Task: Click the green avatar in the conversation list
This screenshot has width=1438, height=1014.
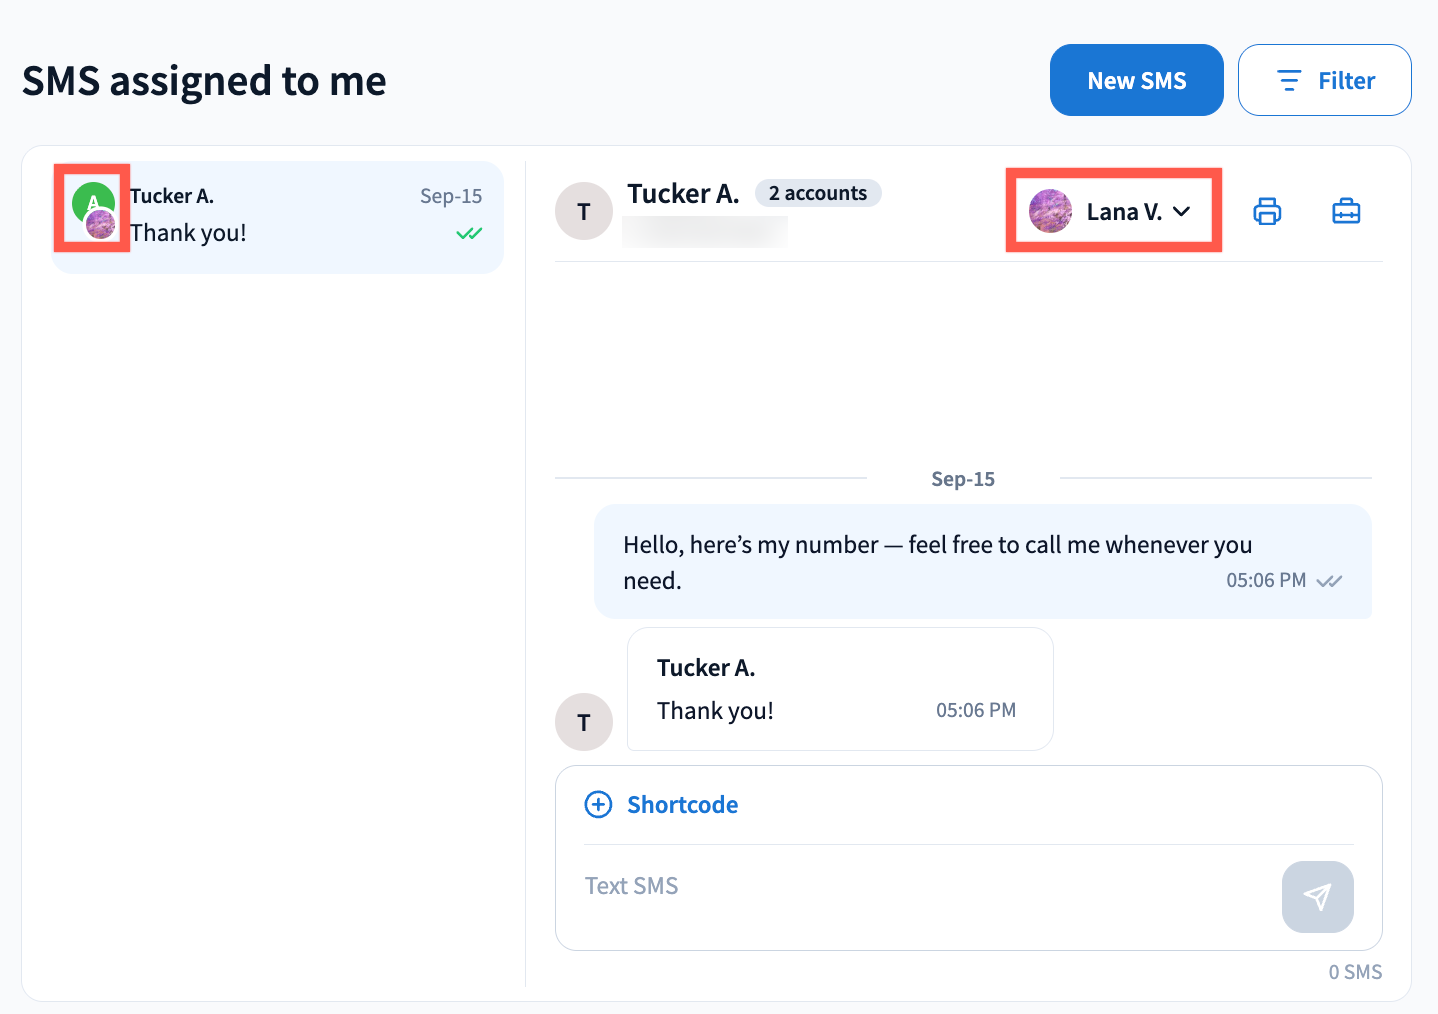Action: (x=91, y=202)
